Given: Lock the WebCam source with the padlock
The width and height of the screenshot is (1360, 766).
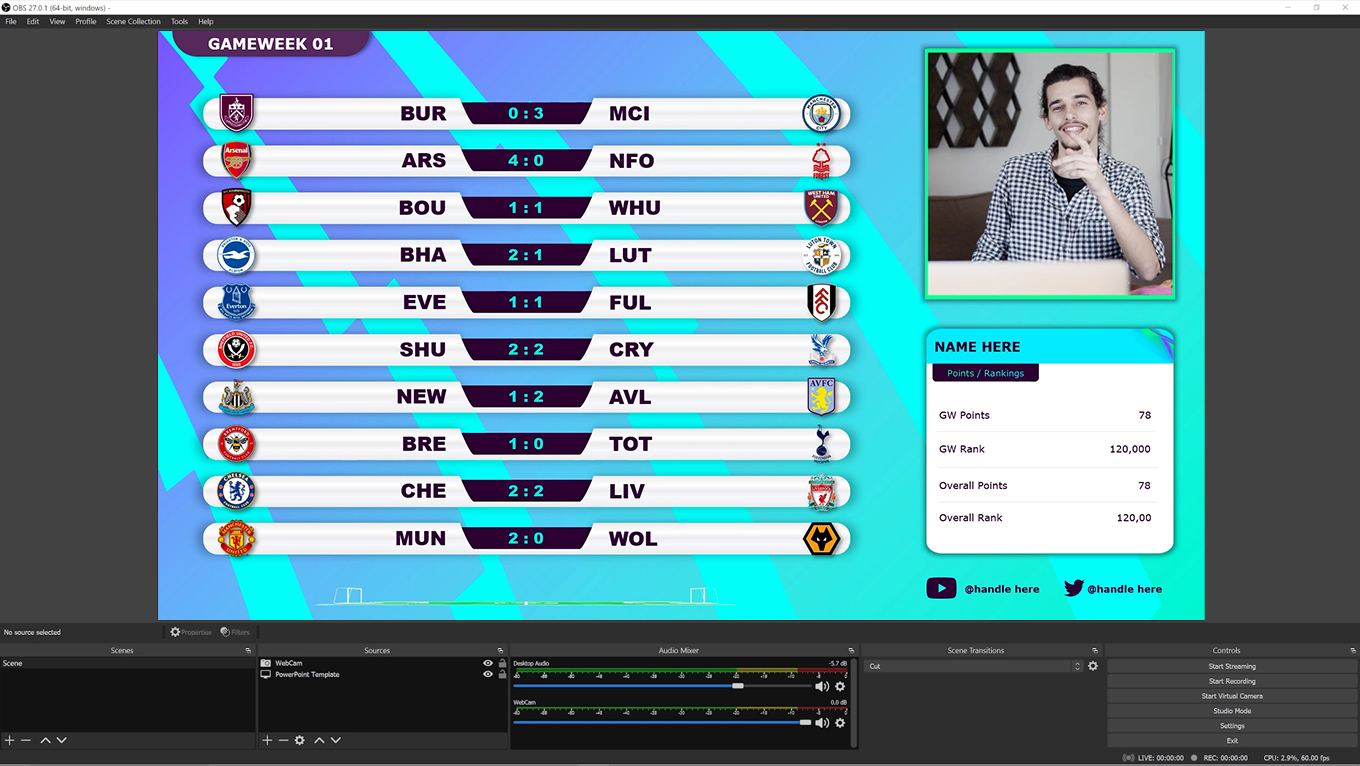Looking at the screenshot, I should pyautogui.click(x=501, y=662).
